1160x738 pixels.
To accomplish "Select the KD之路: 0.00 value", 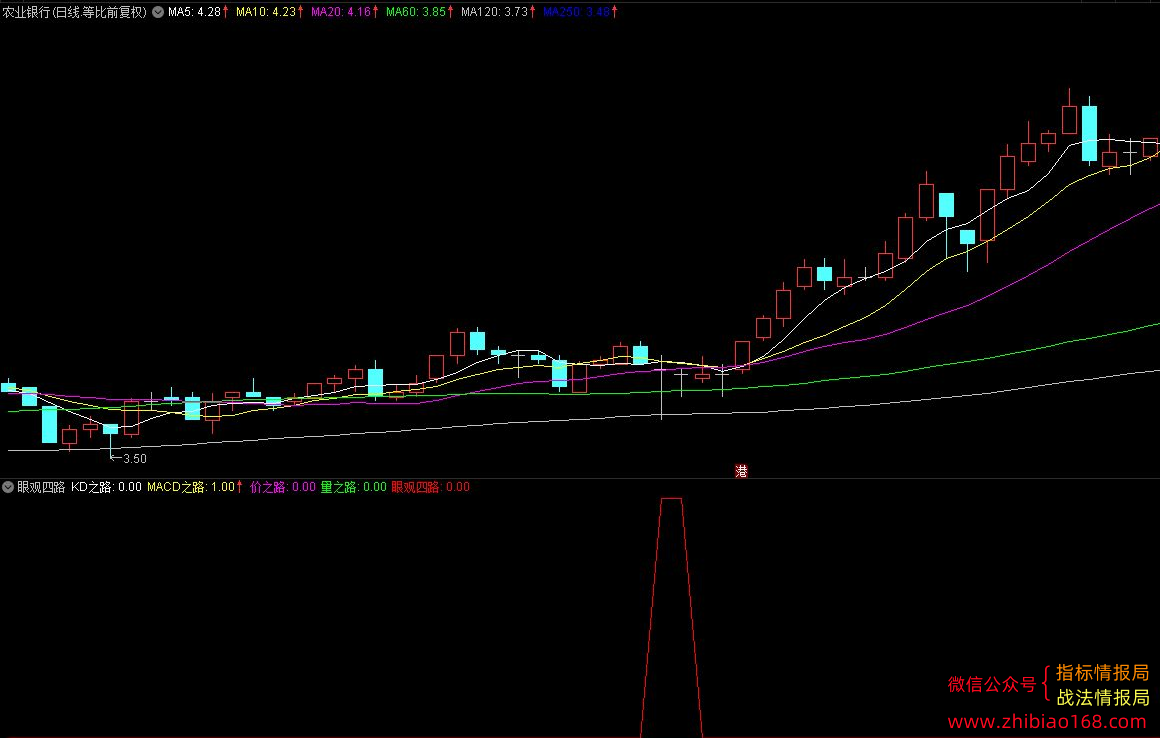I will pos(106,487).
